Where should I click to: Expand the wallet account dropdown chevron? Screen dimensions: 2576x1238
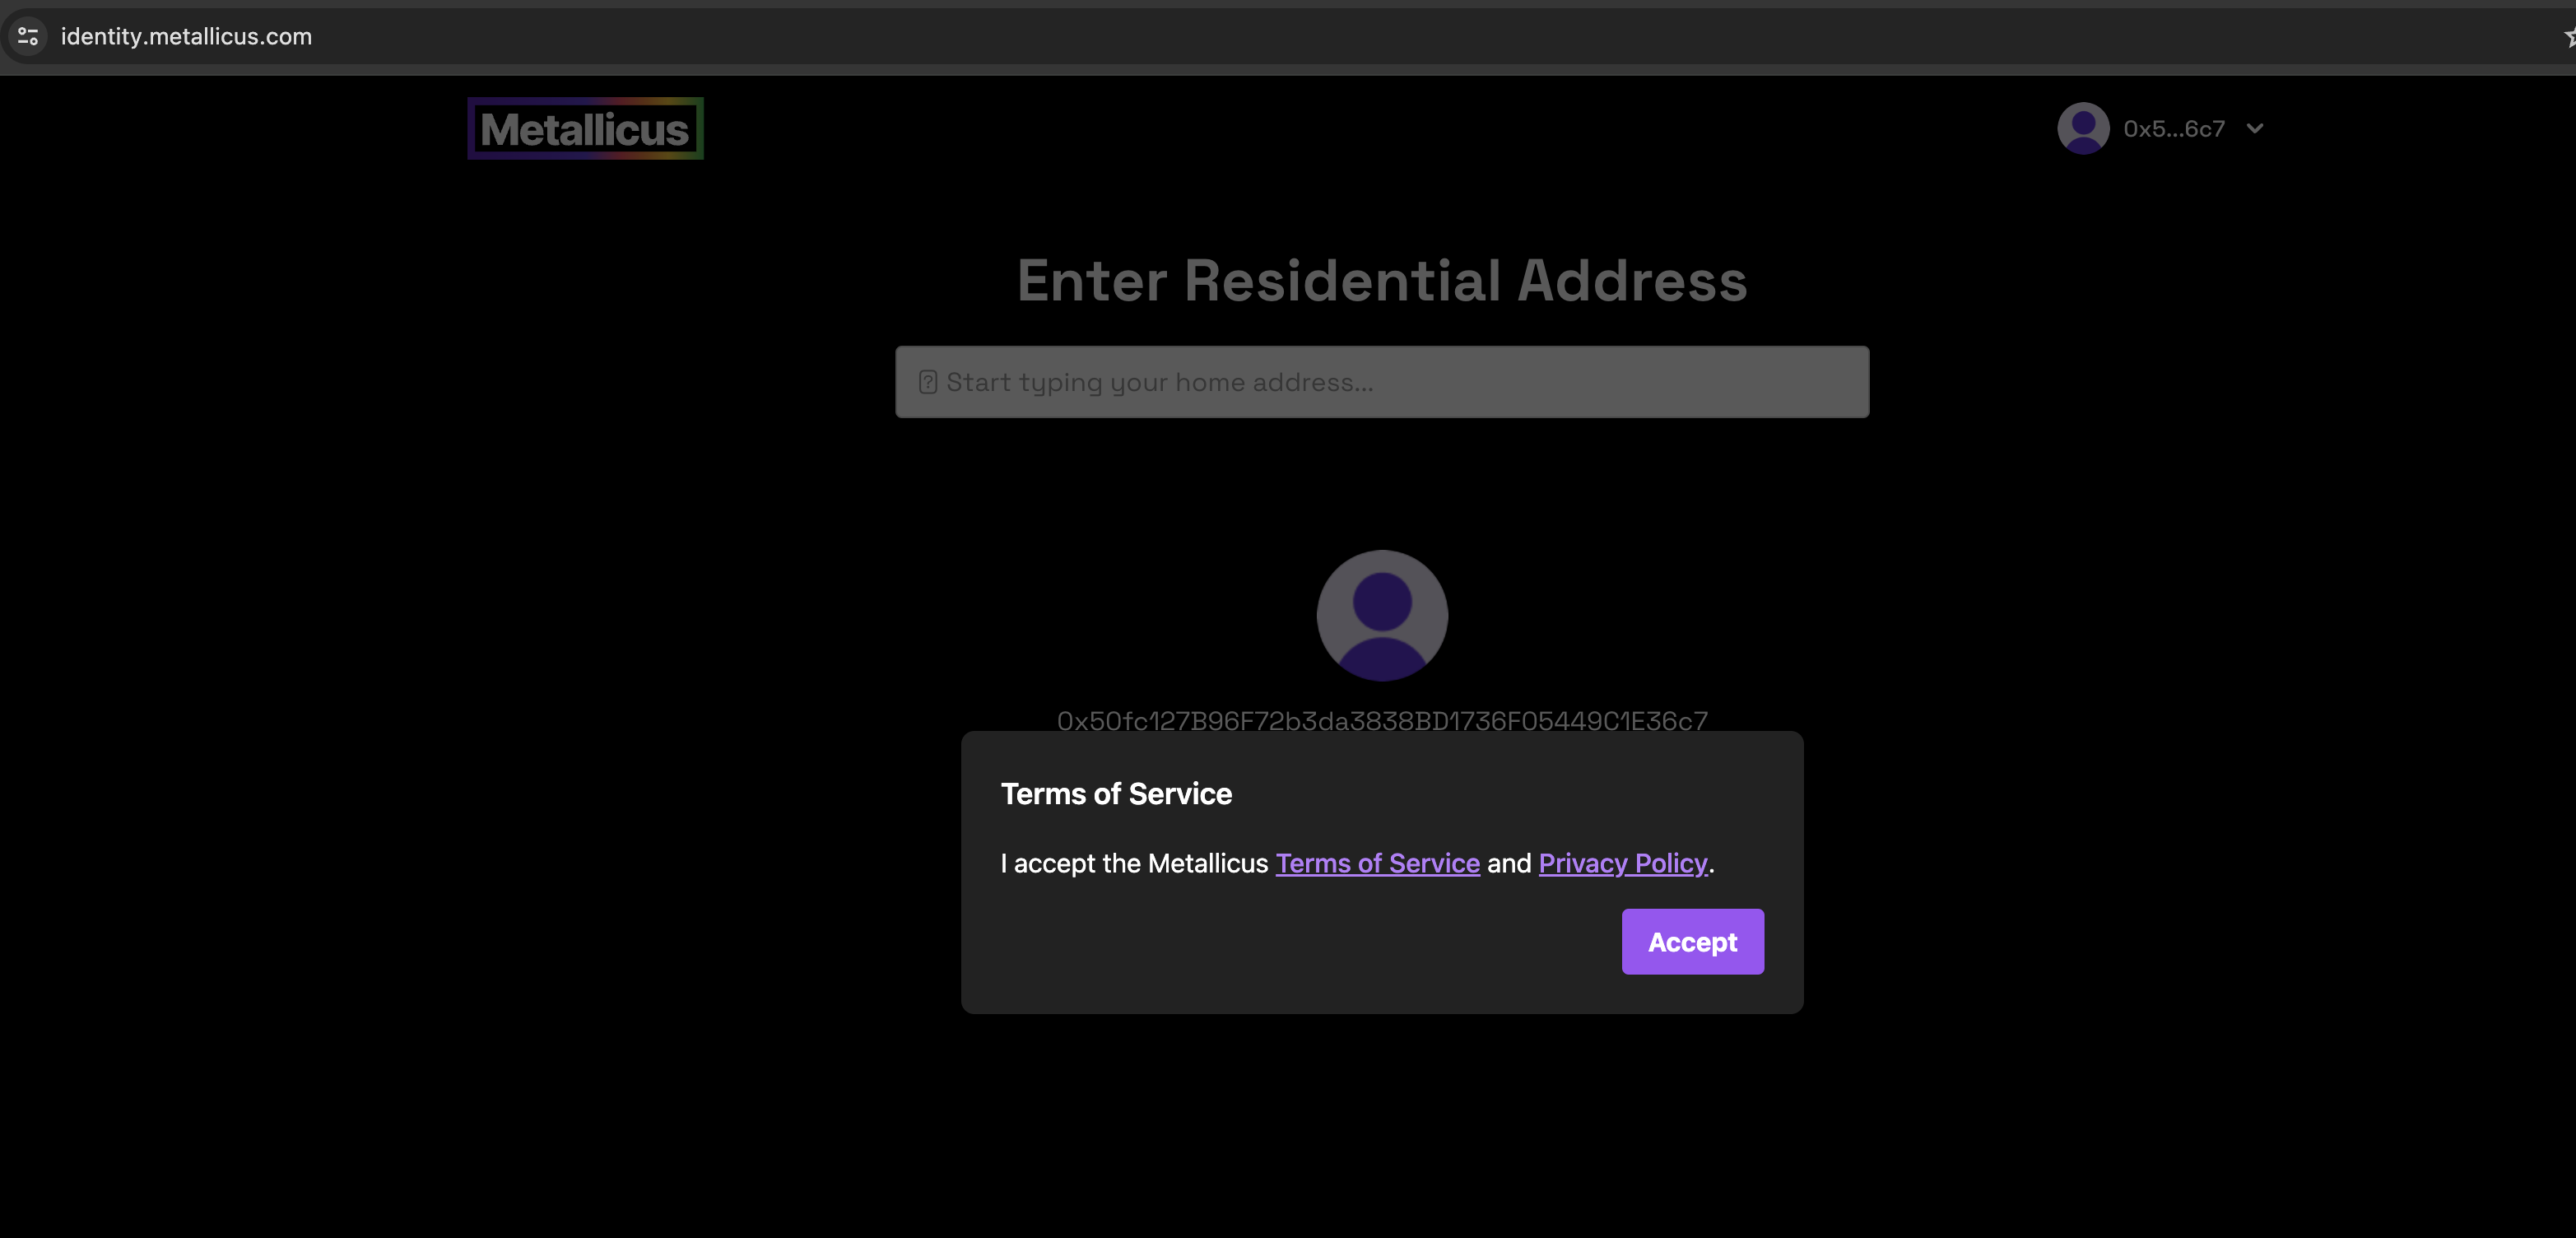2254,128
